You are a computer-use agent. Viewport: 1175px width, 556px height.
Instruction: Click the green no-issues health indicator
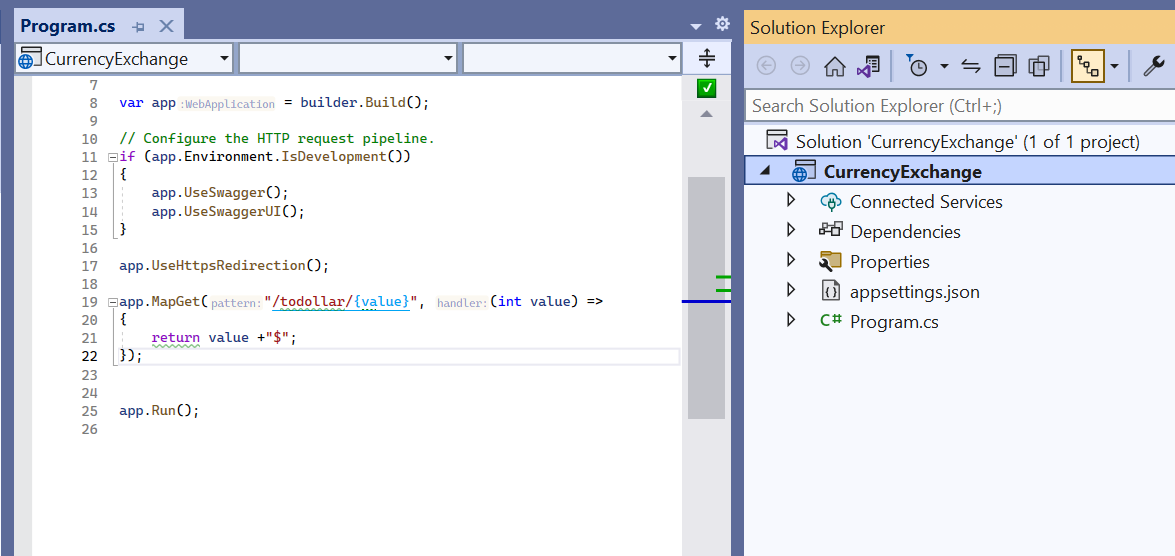pyautogui.click(x=707, y=89)
